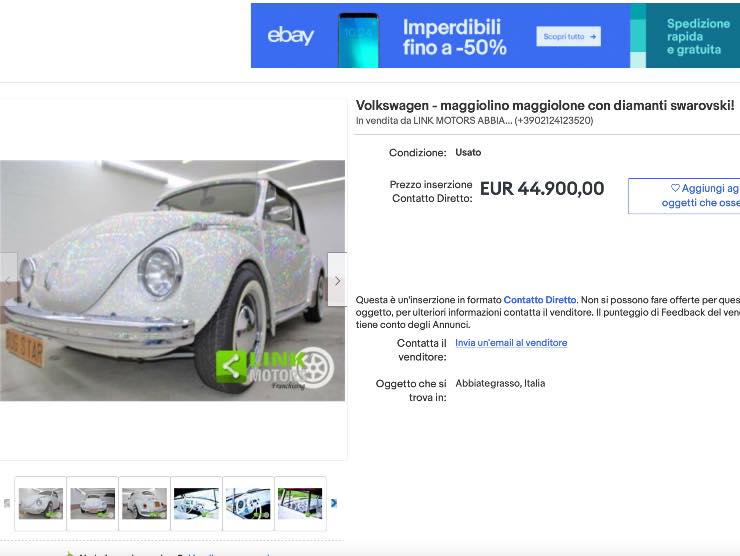Image resolution: width=740 pixels, height=556 pixels.
Task: Click the Link Motors watermark logo
Action: click(275, 368)
